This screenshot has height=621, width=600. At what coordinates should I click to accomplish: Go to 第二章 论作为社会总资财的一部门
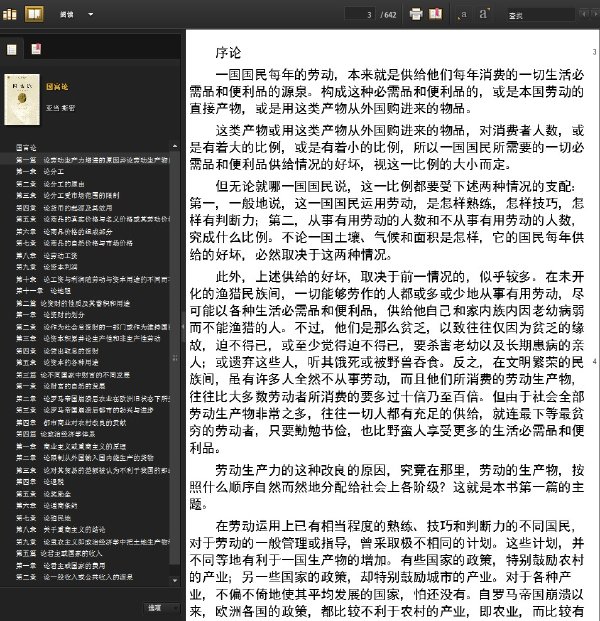93,327
